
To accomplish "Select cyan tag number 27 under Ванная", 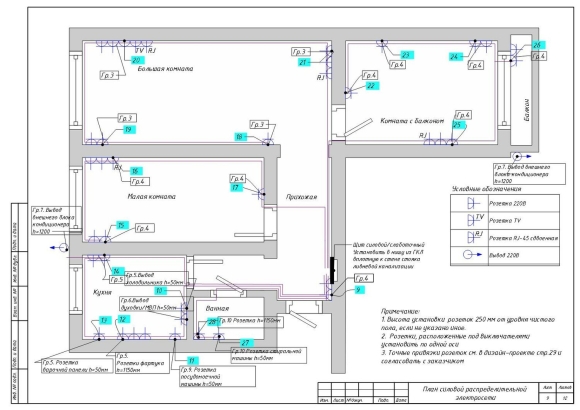I will click(245, 343).
